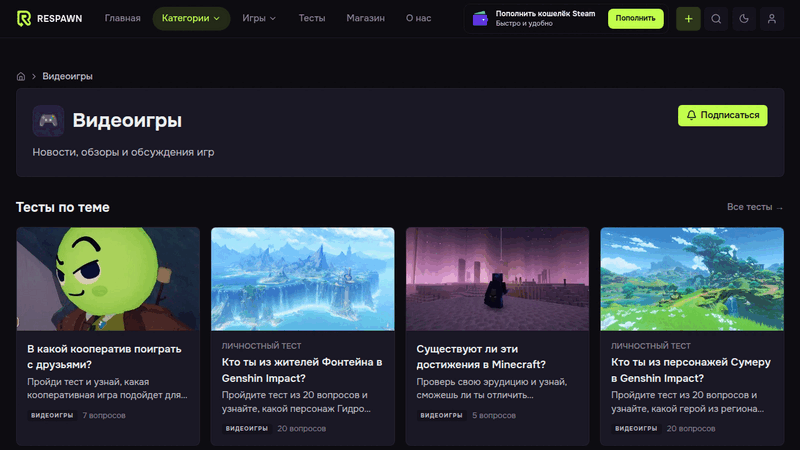Open the Minecraft achievements thumbnail
Viewport: 800px width, 450px height.
point(497,279)
